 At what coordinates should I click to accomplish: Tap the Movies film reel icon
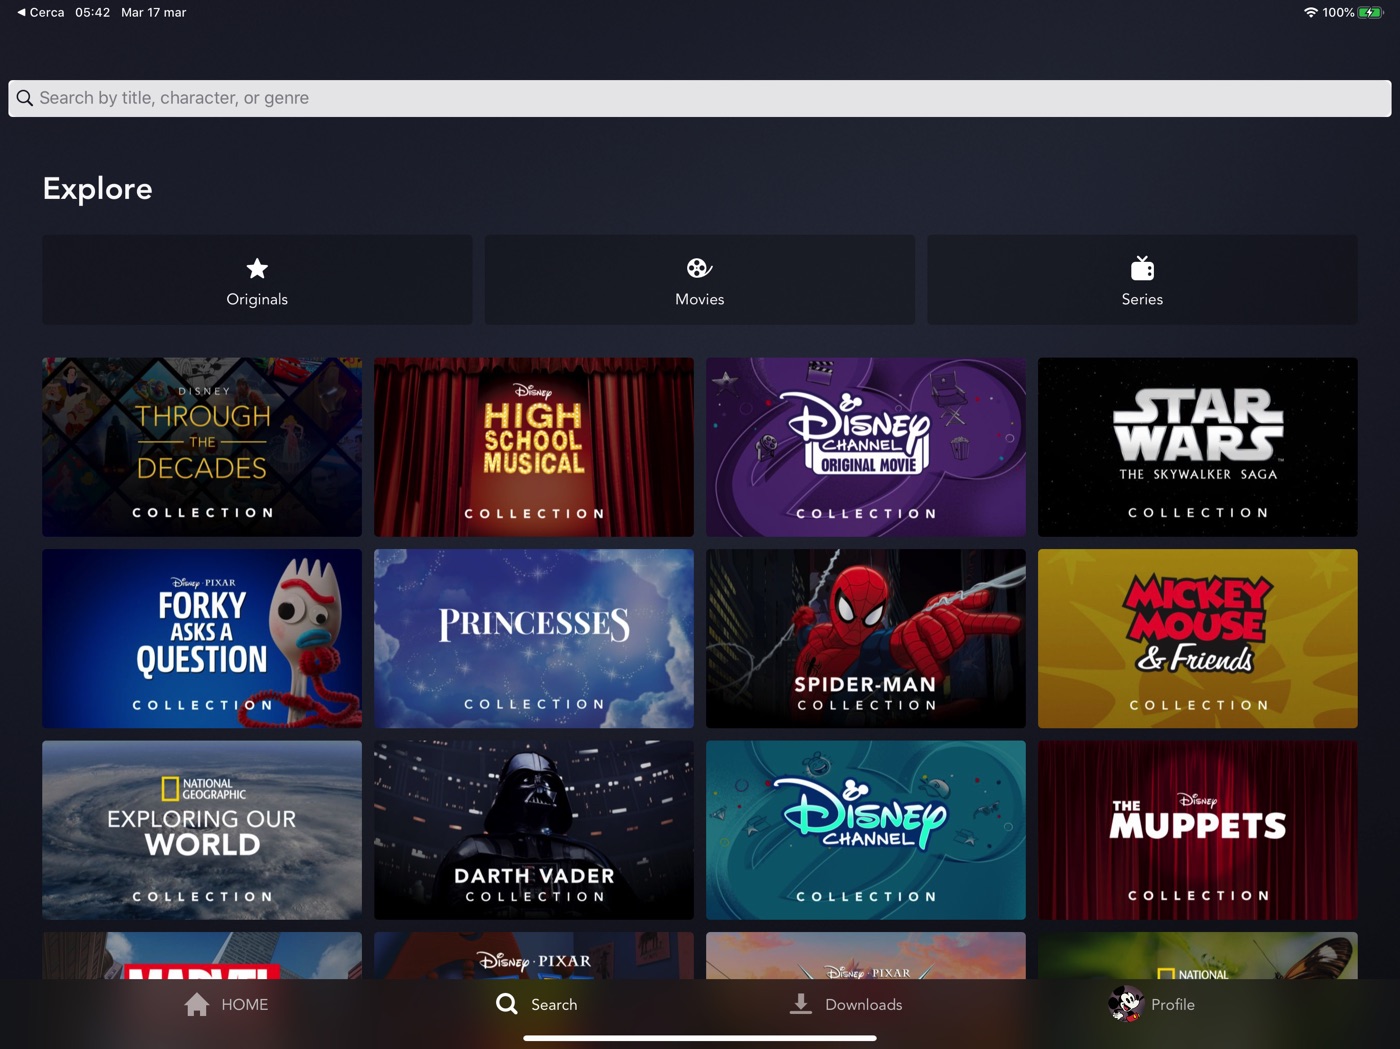click(x=699, y=268)
